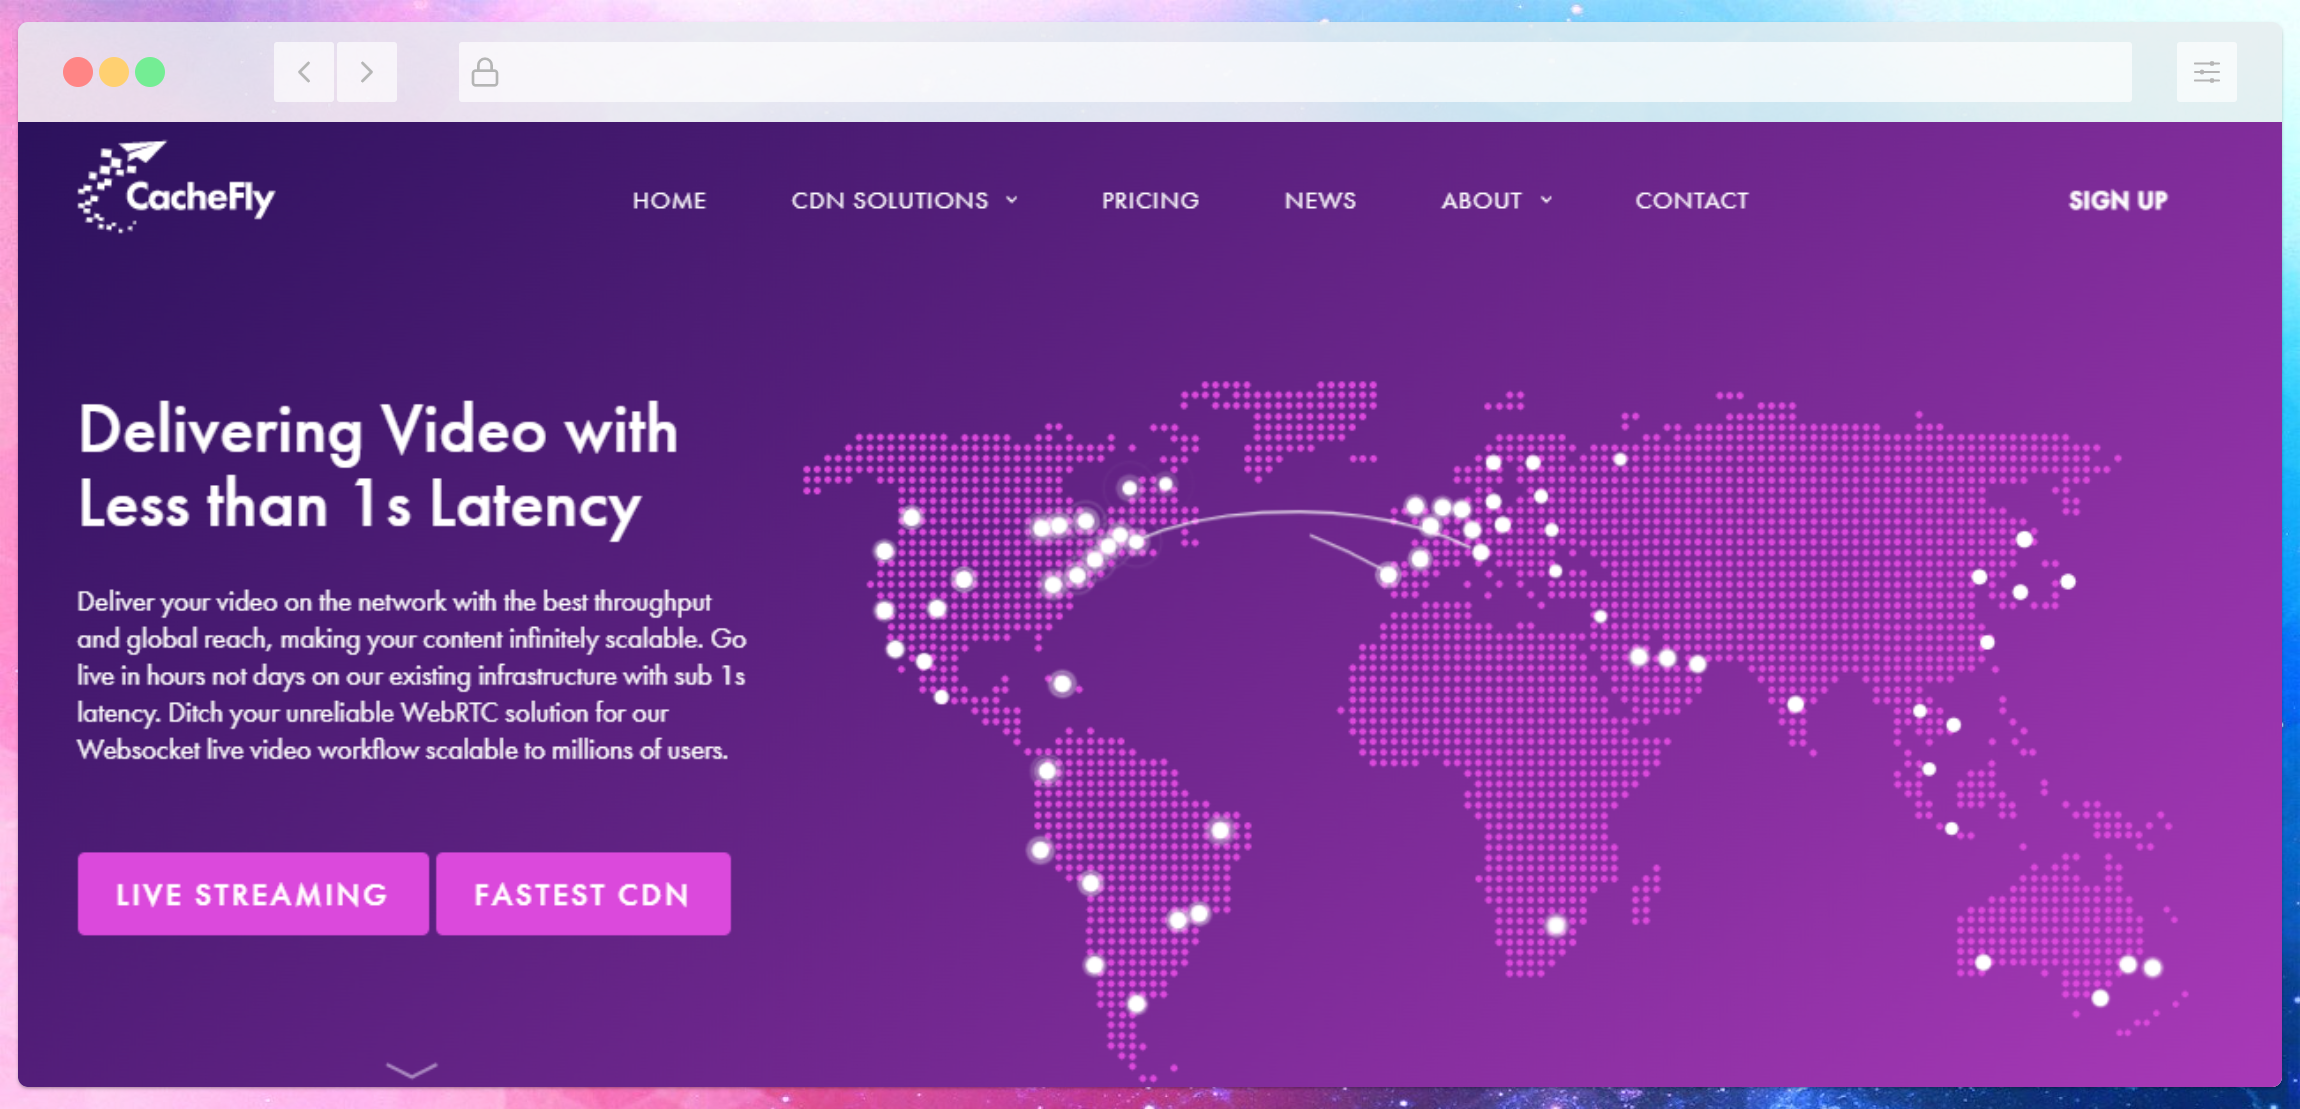Image resolution: width=2300 pixels, height=1109 pixels.
Task: Expand the ABOUT dropdown menu
Action: (x=1497, y=200)
